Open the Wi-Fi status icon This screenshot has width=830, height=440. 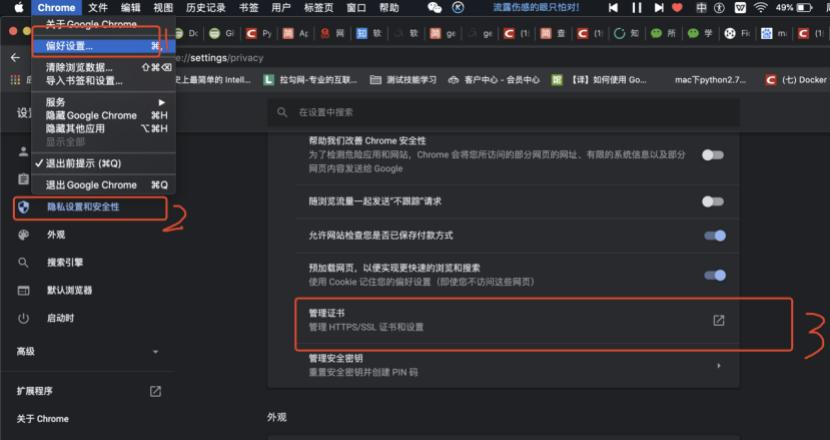(x=761, y=7)
